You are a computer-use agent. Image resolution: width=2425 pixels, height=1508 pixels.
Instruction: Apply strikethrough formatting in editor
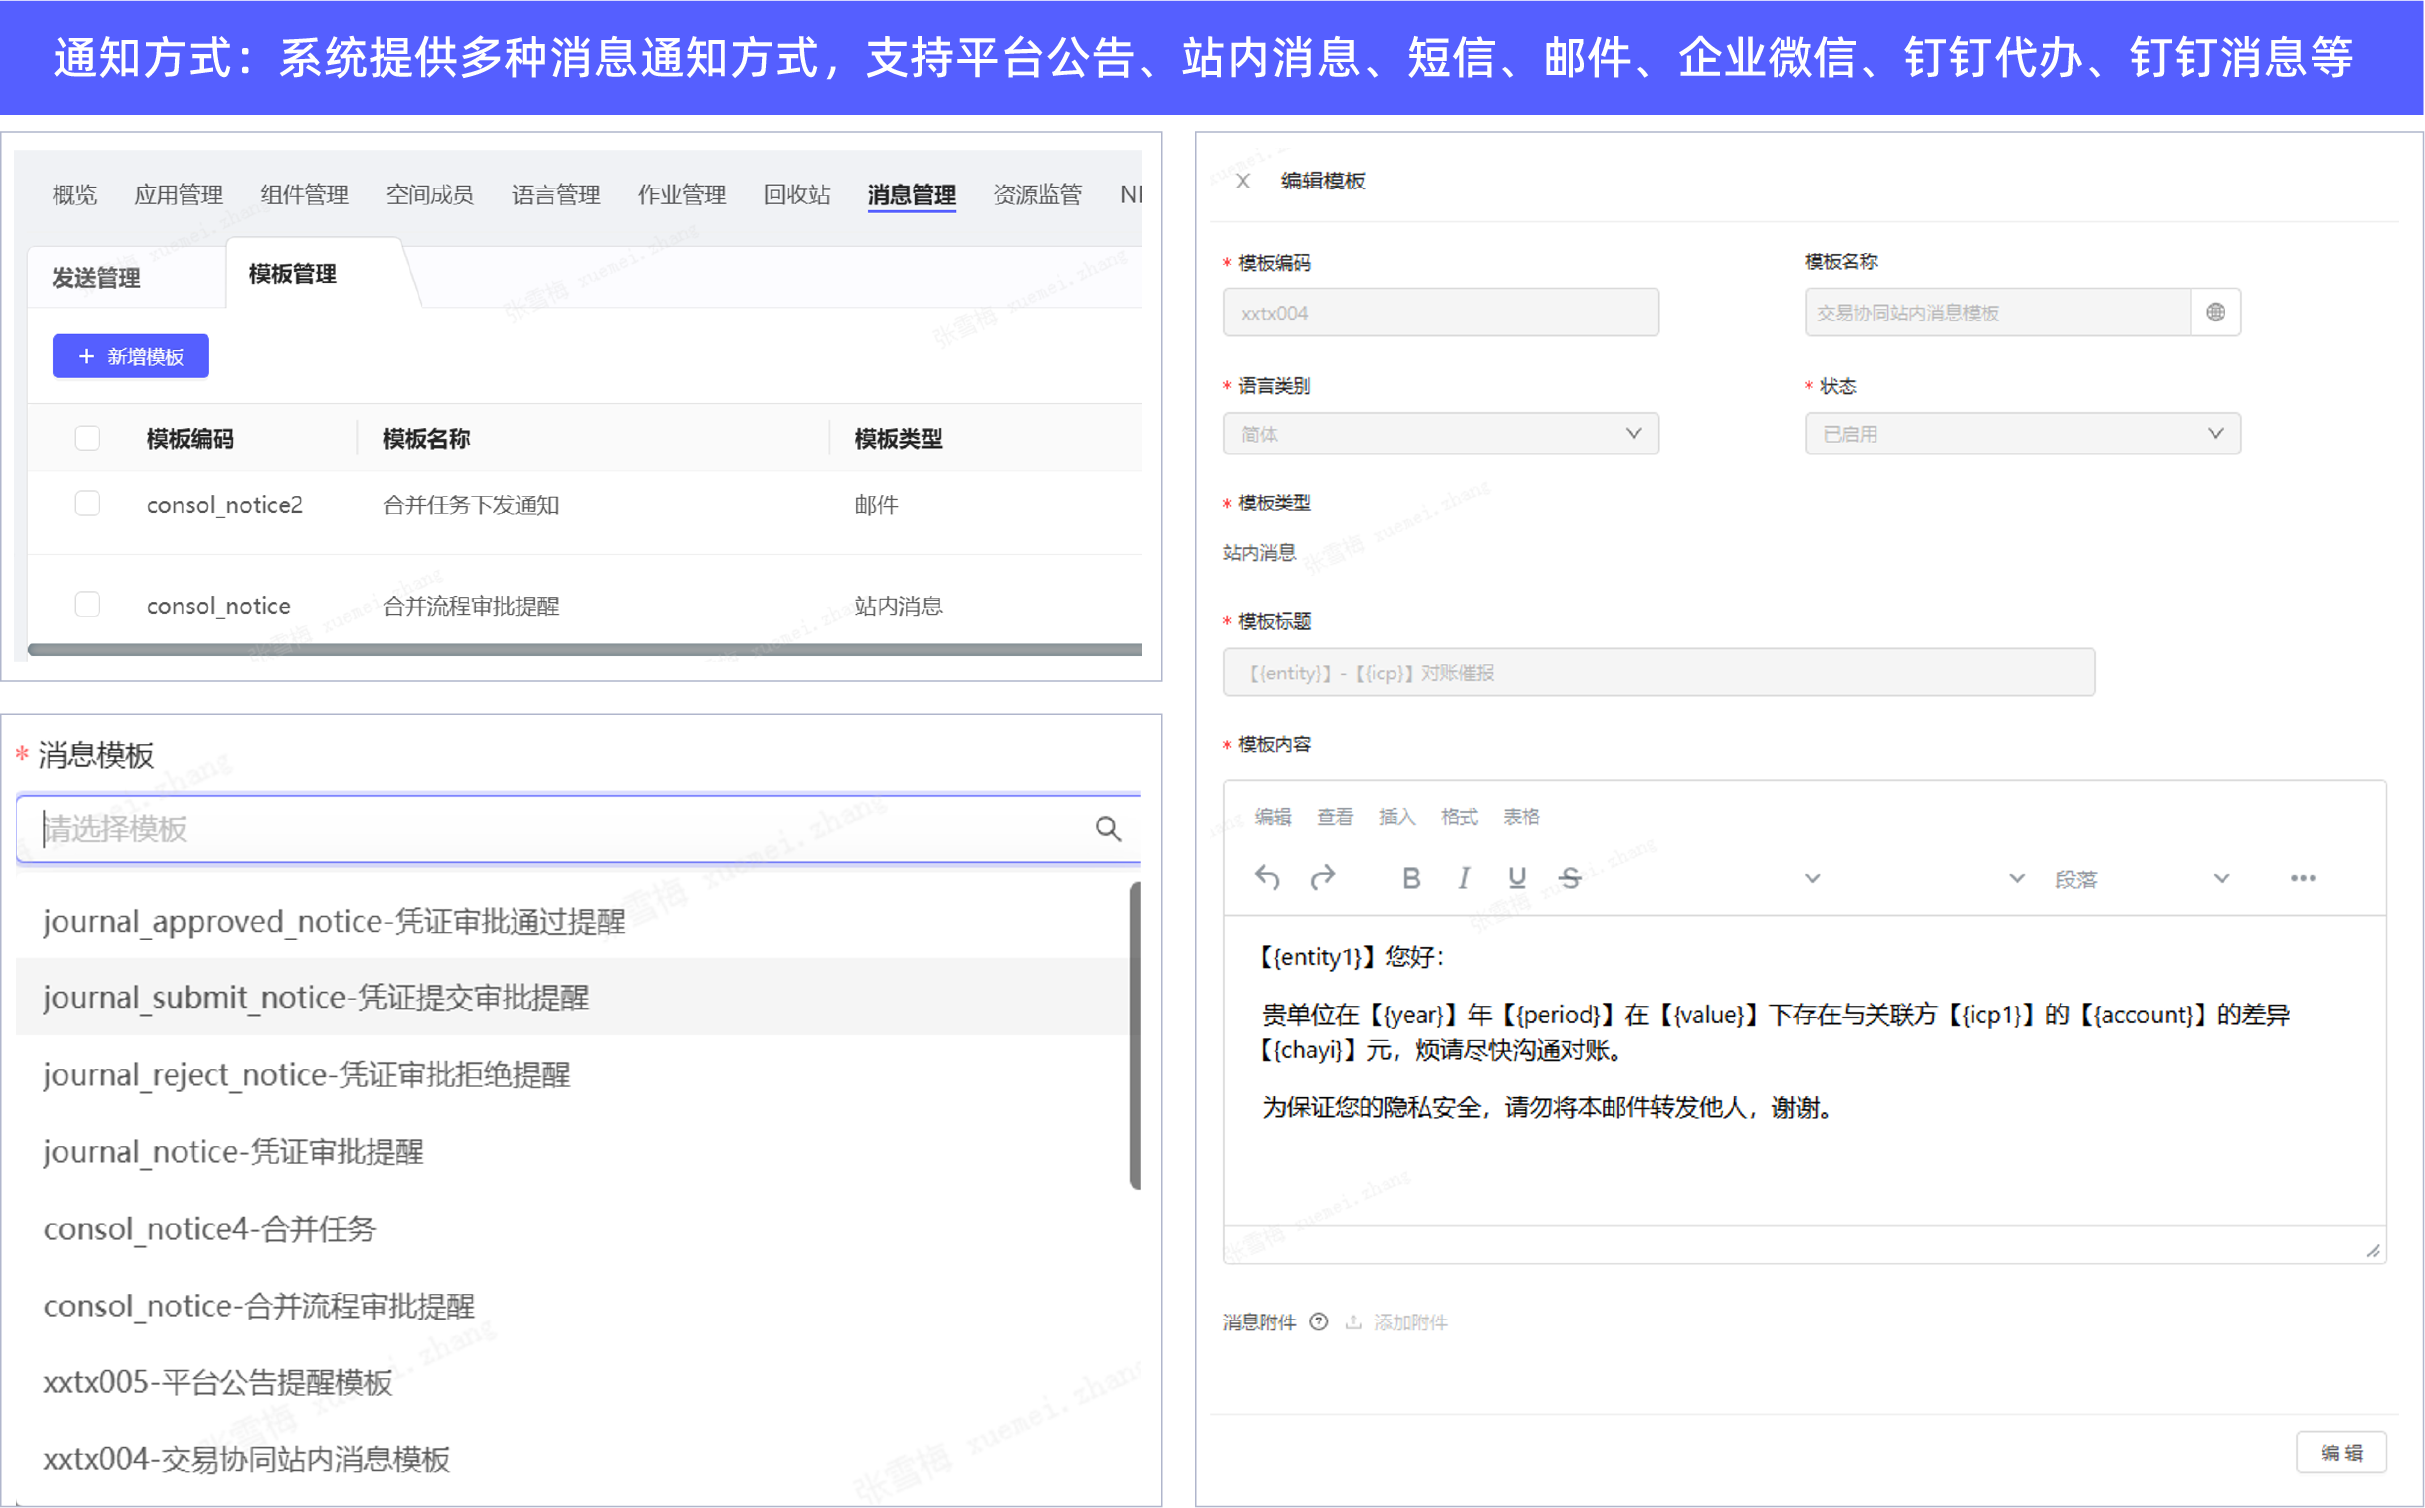click(x=1570, y=878)
